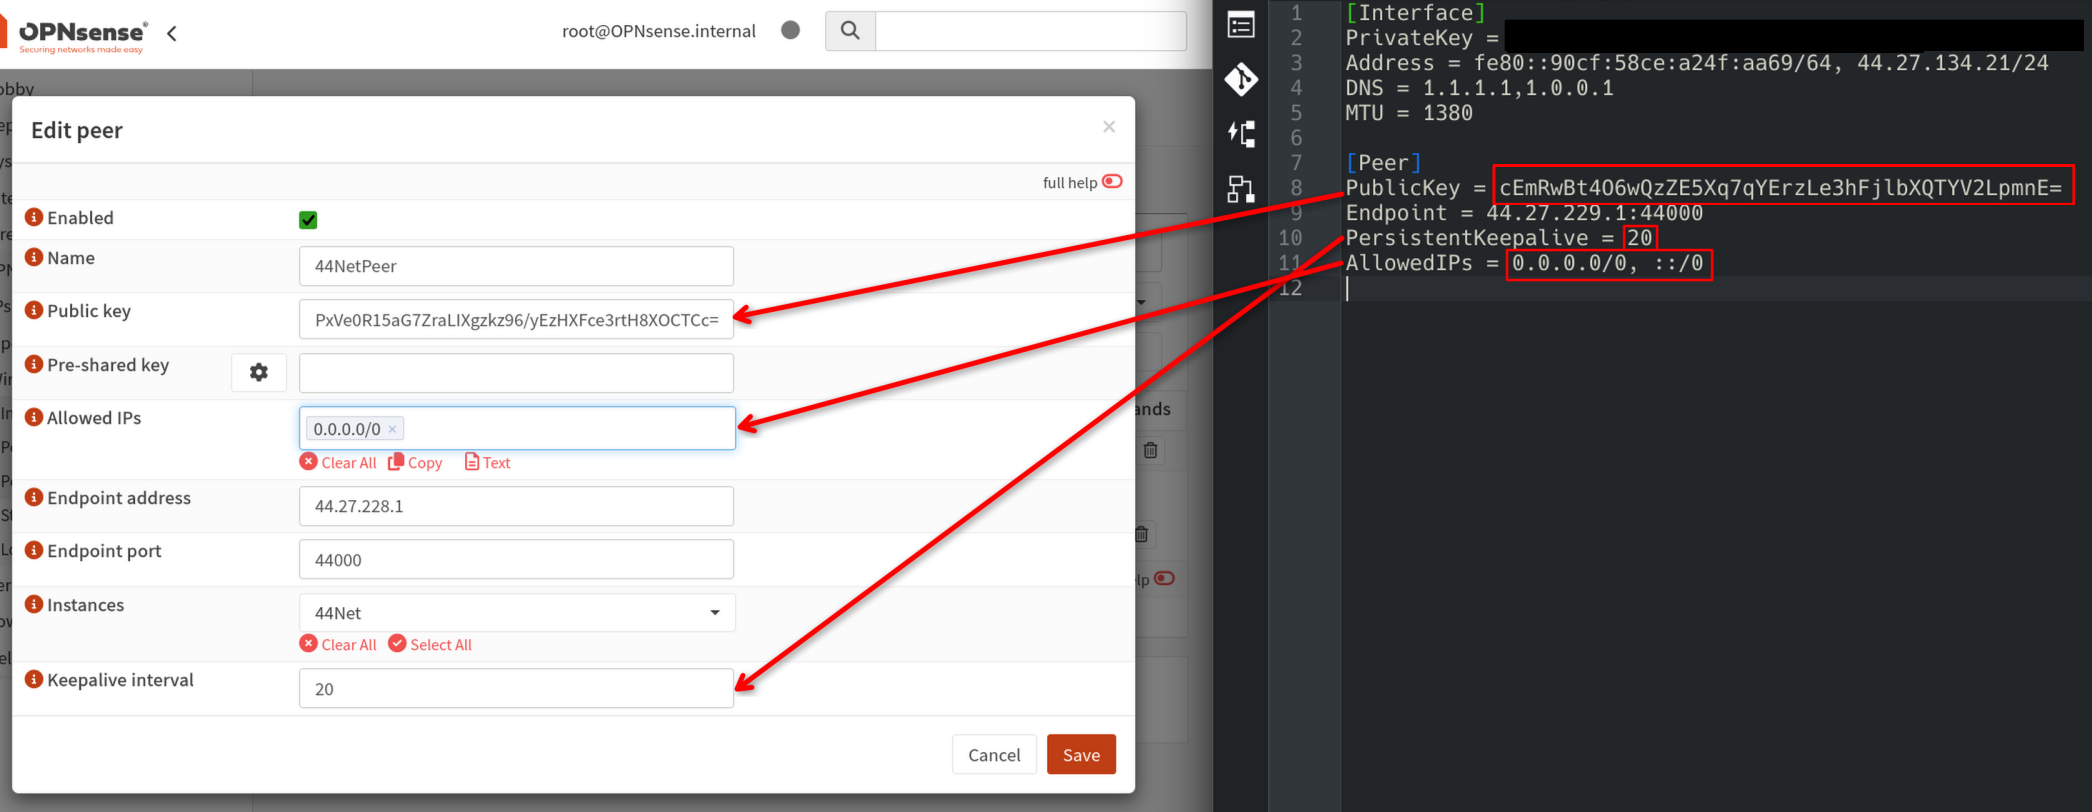Click the structure tree icon in editor sidebar
2092x812 pixels.
click(x=1241, y=189)
